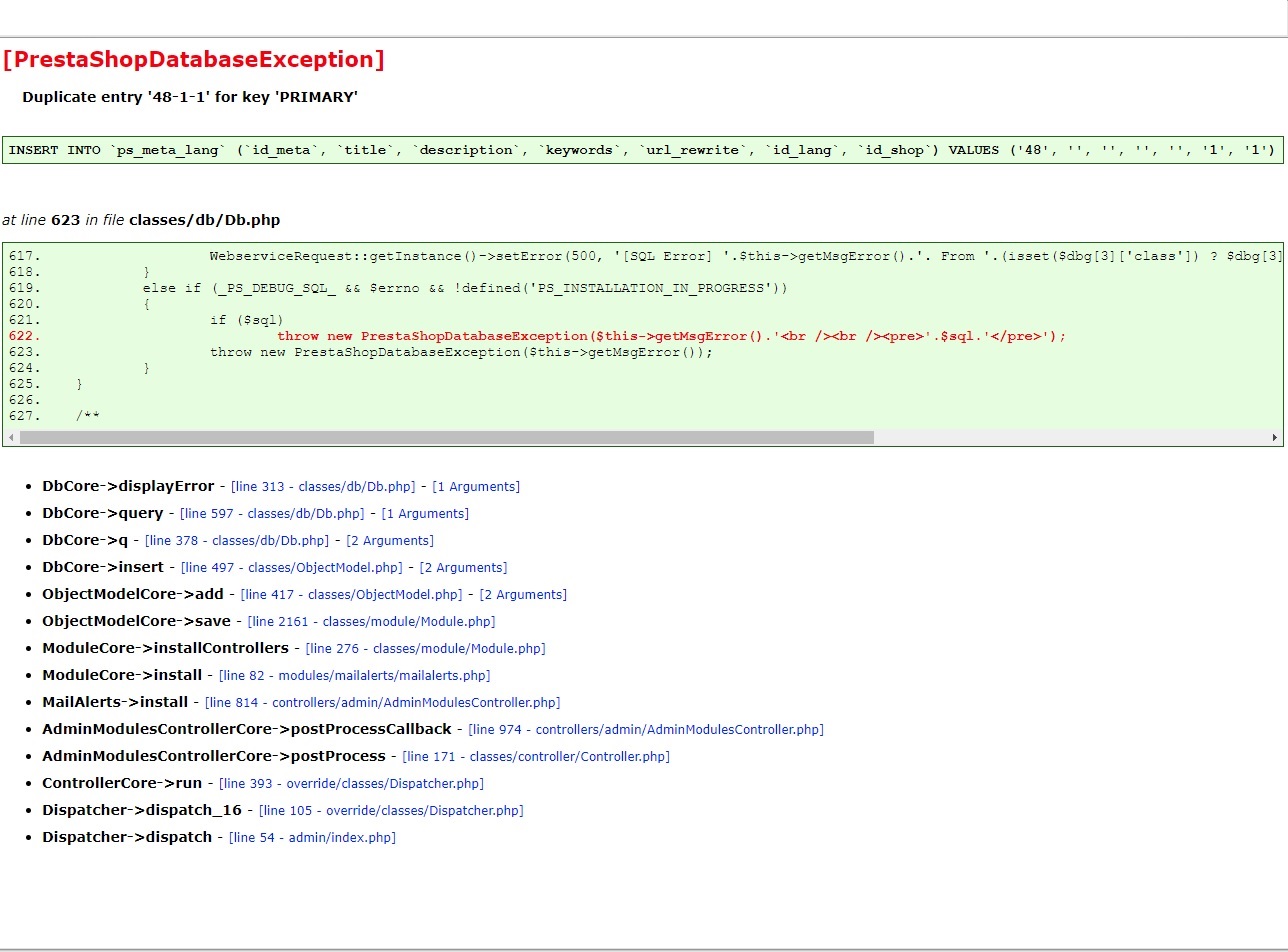Open link 'line 171 - classes/controller/Controller.php'
The width and height of the screenshot is (1288, 952).
536,757
